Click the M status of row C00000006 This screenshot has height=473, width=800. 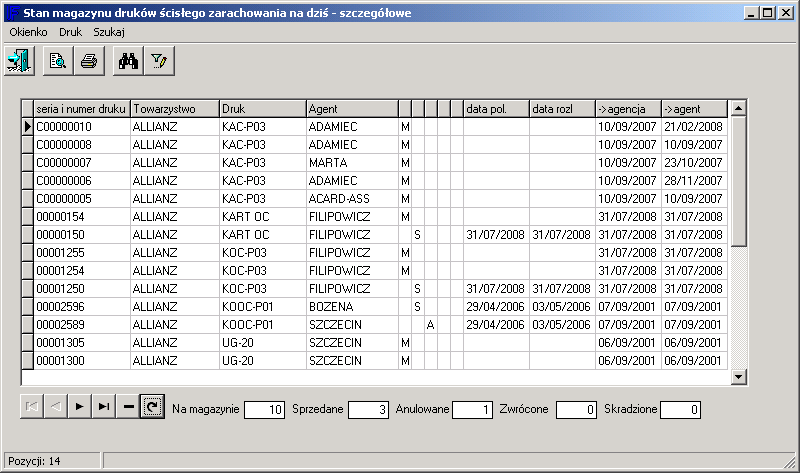[x=405, y=181]
